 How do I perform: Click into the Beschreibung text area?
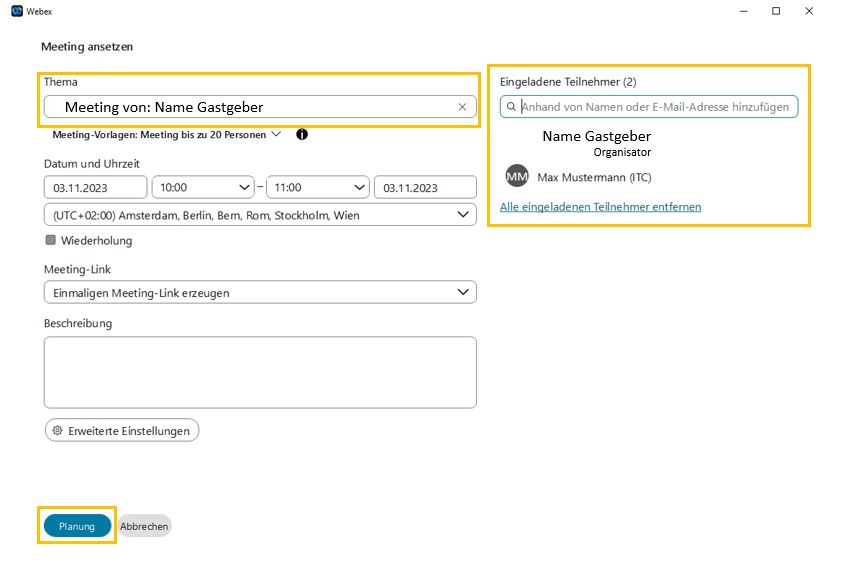click(x=260, y=372)
